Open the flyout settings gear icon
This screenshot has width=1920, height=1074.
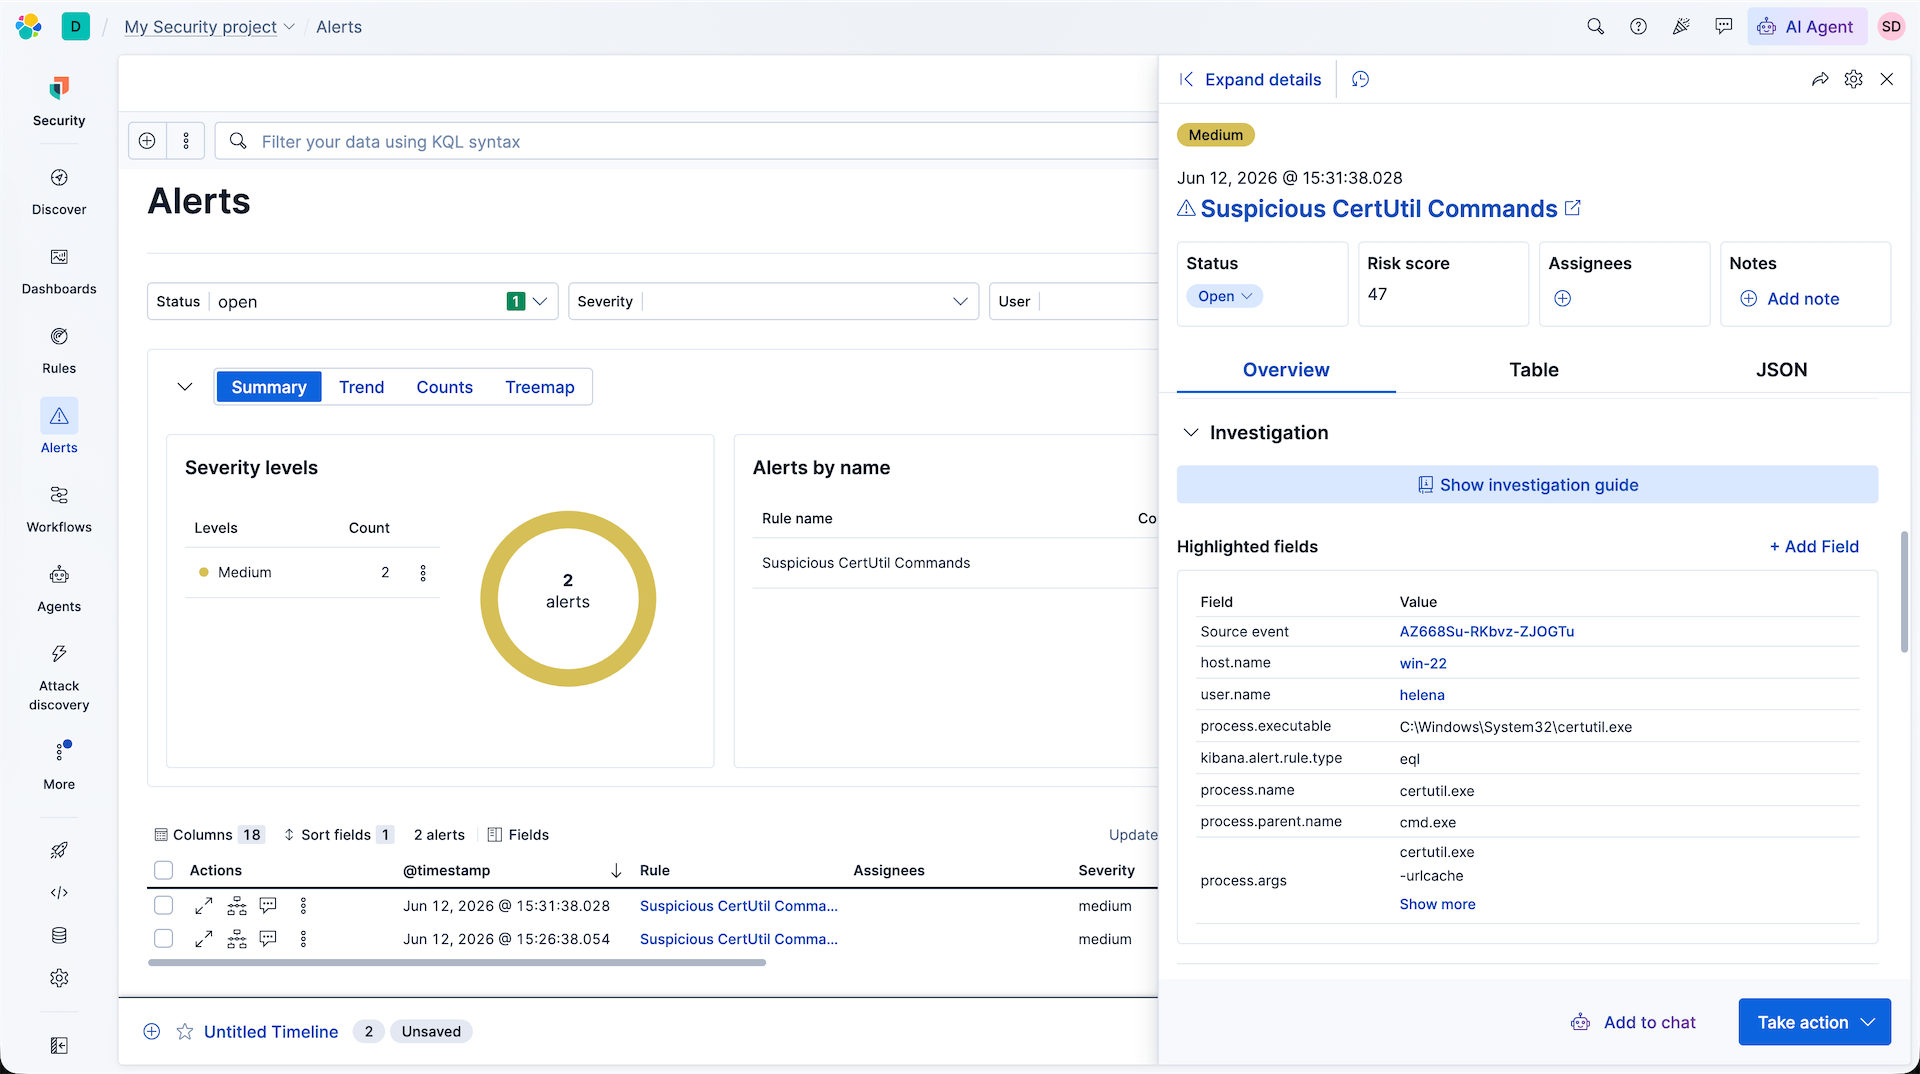(x=1853, y=79)
